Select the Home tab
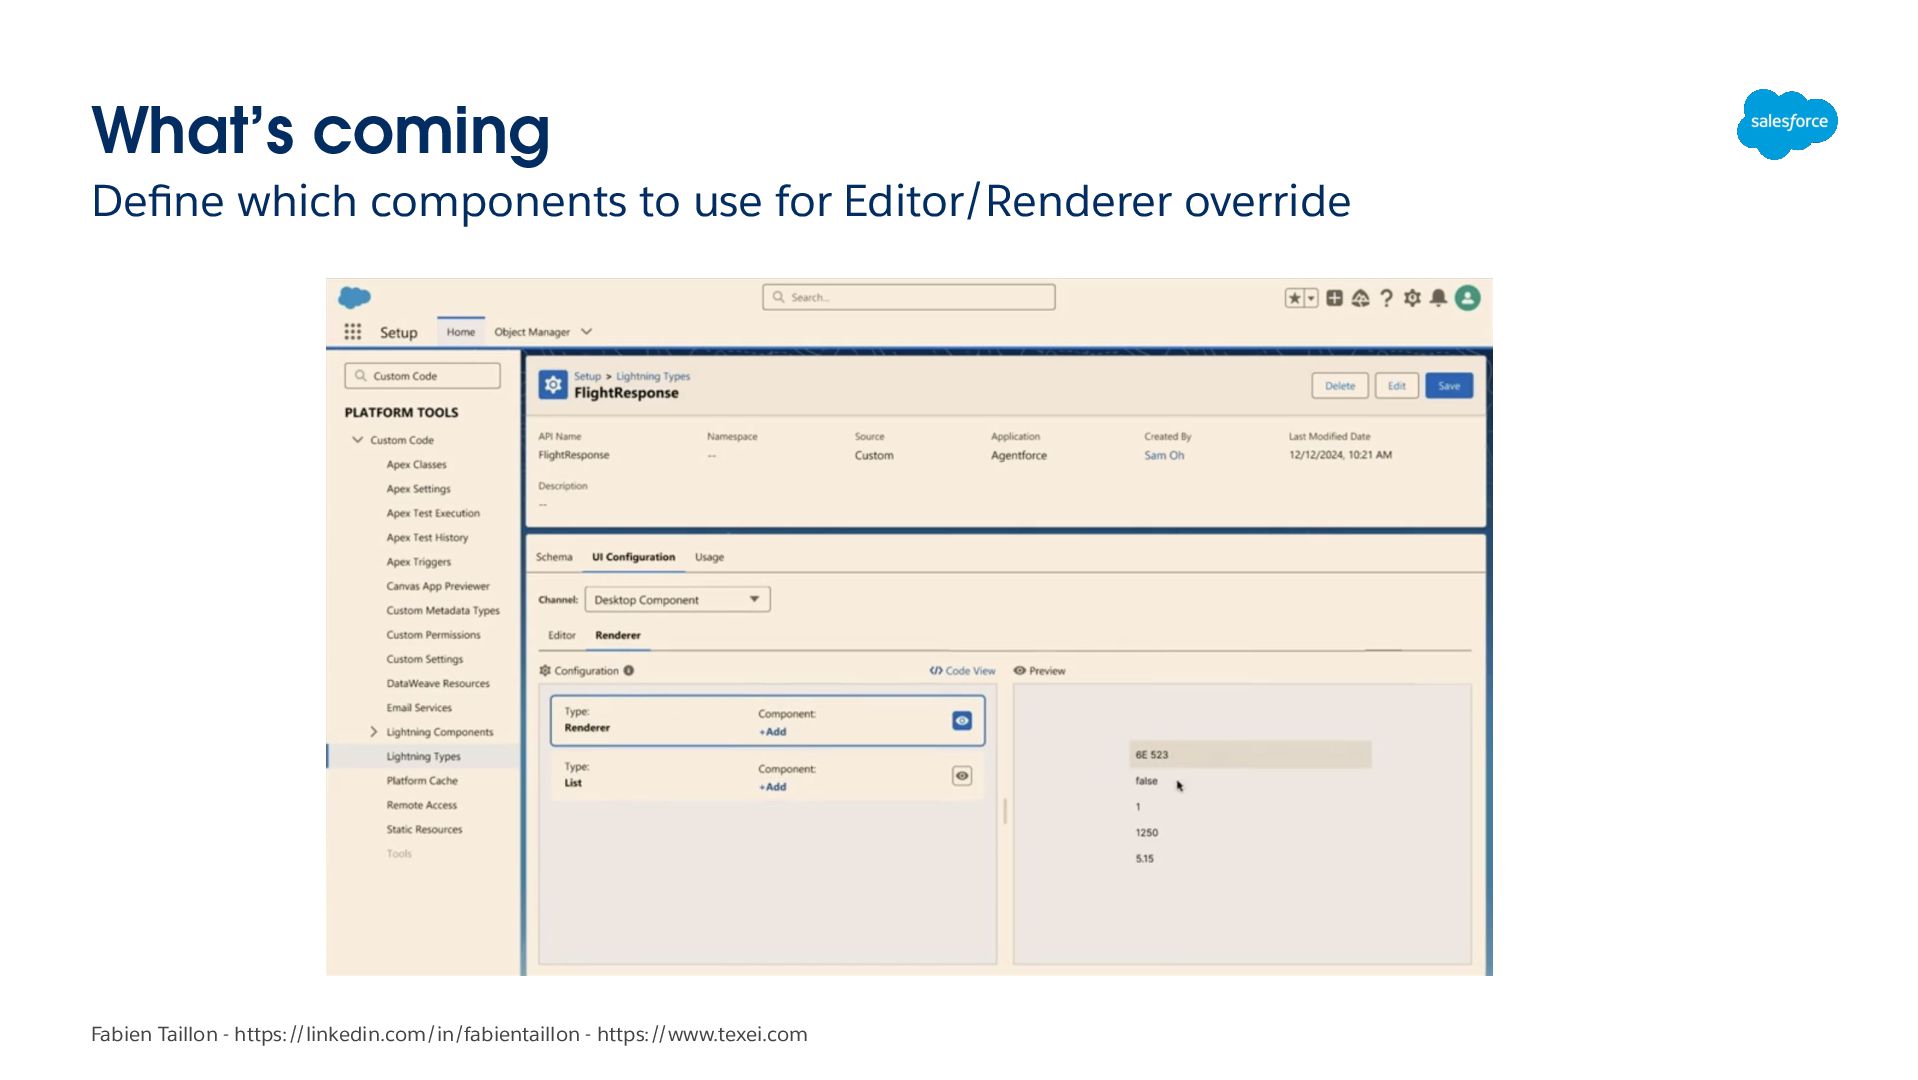 click(x=461, y=332)
